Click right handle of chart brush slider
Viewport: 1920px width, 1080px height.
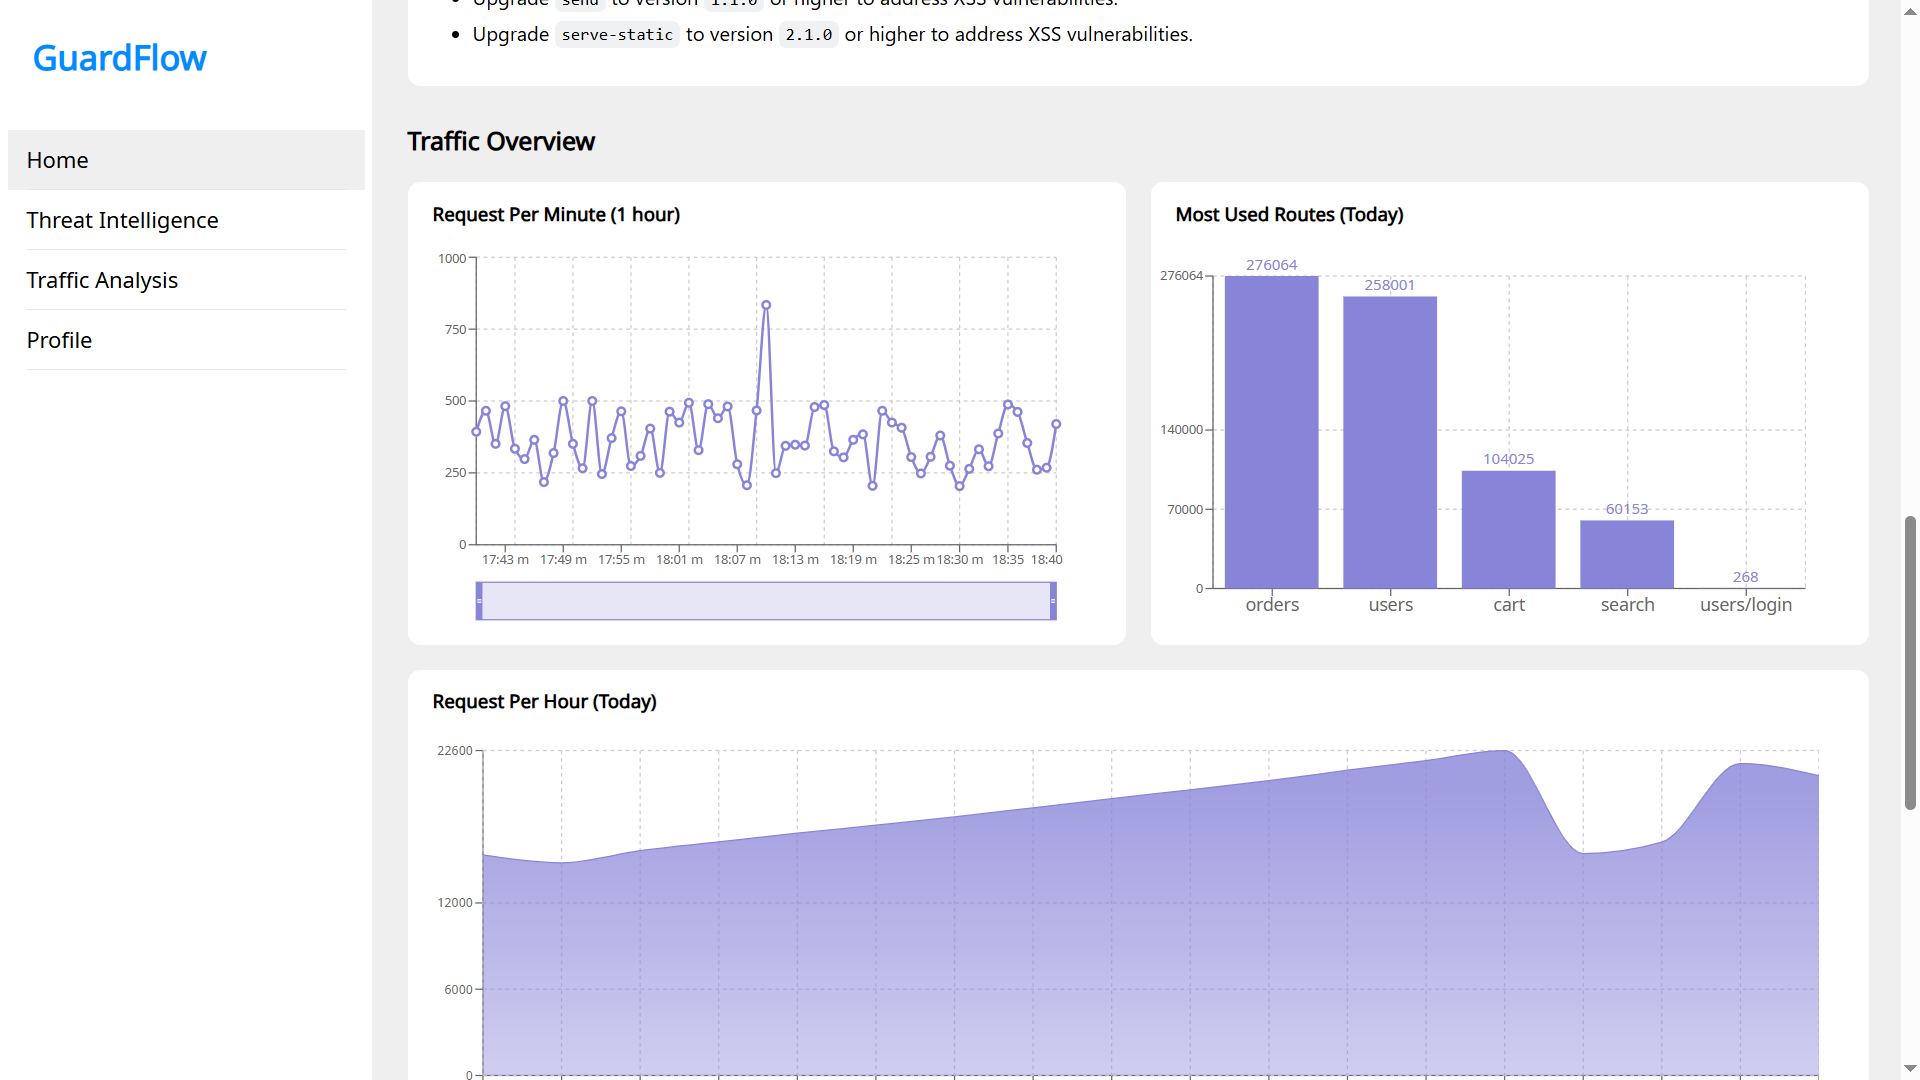click(1053, 601)
